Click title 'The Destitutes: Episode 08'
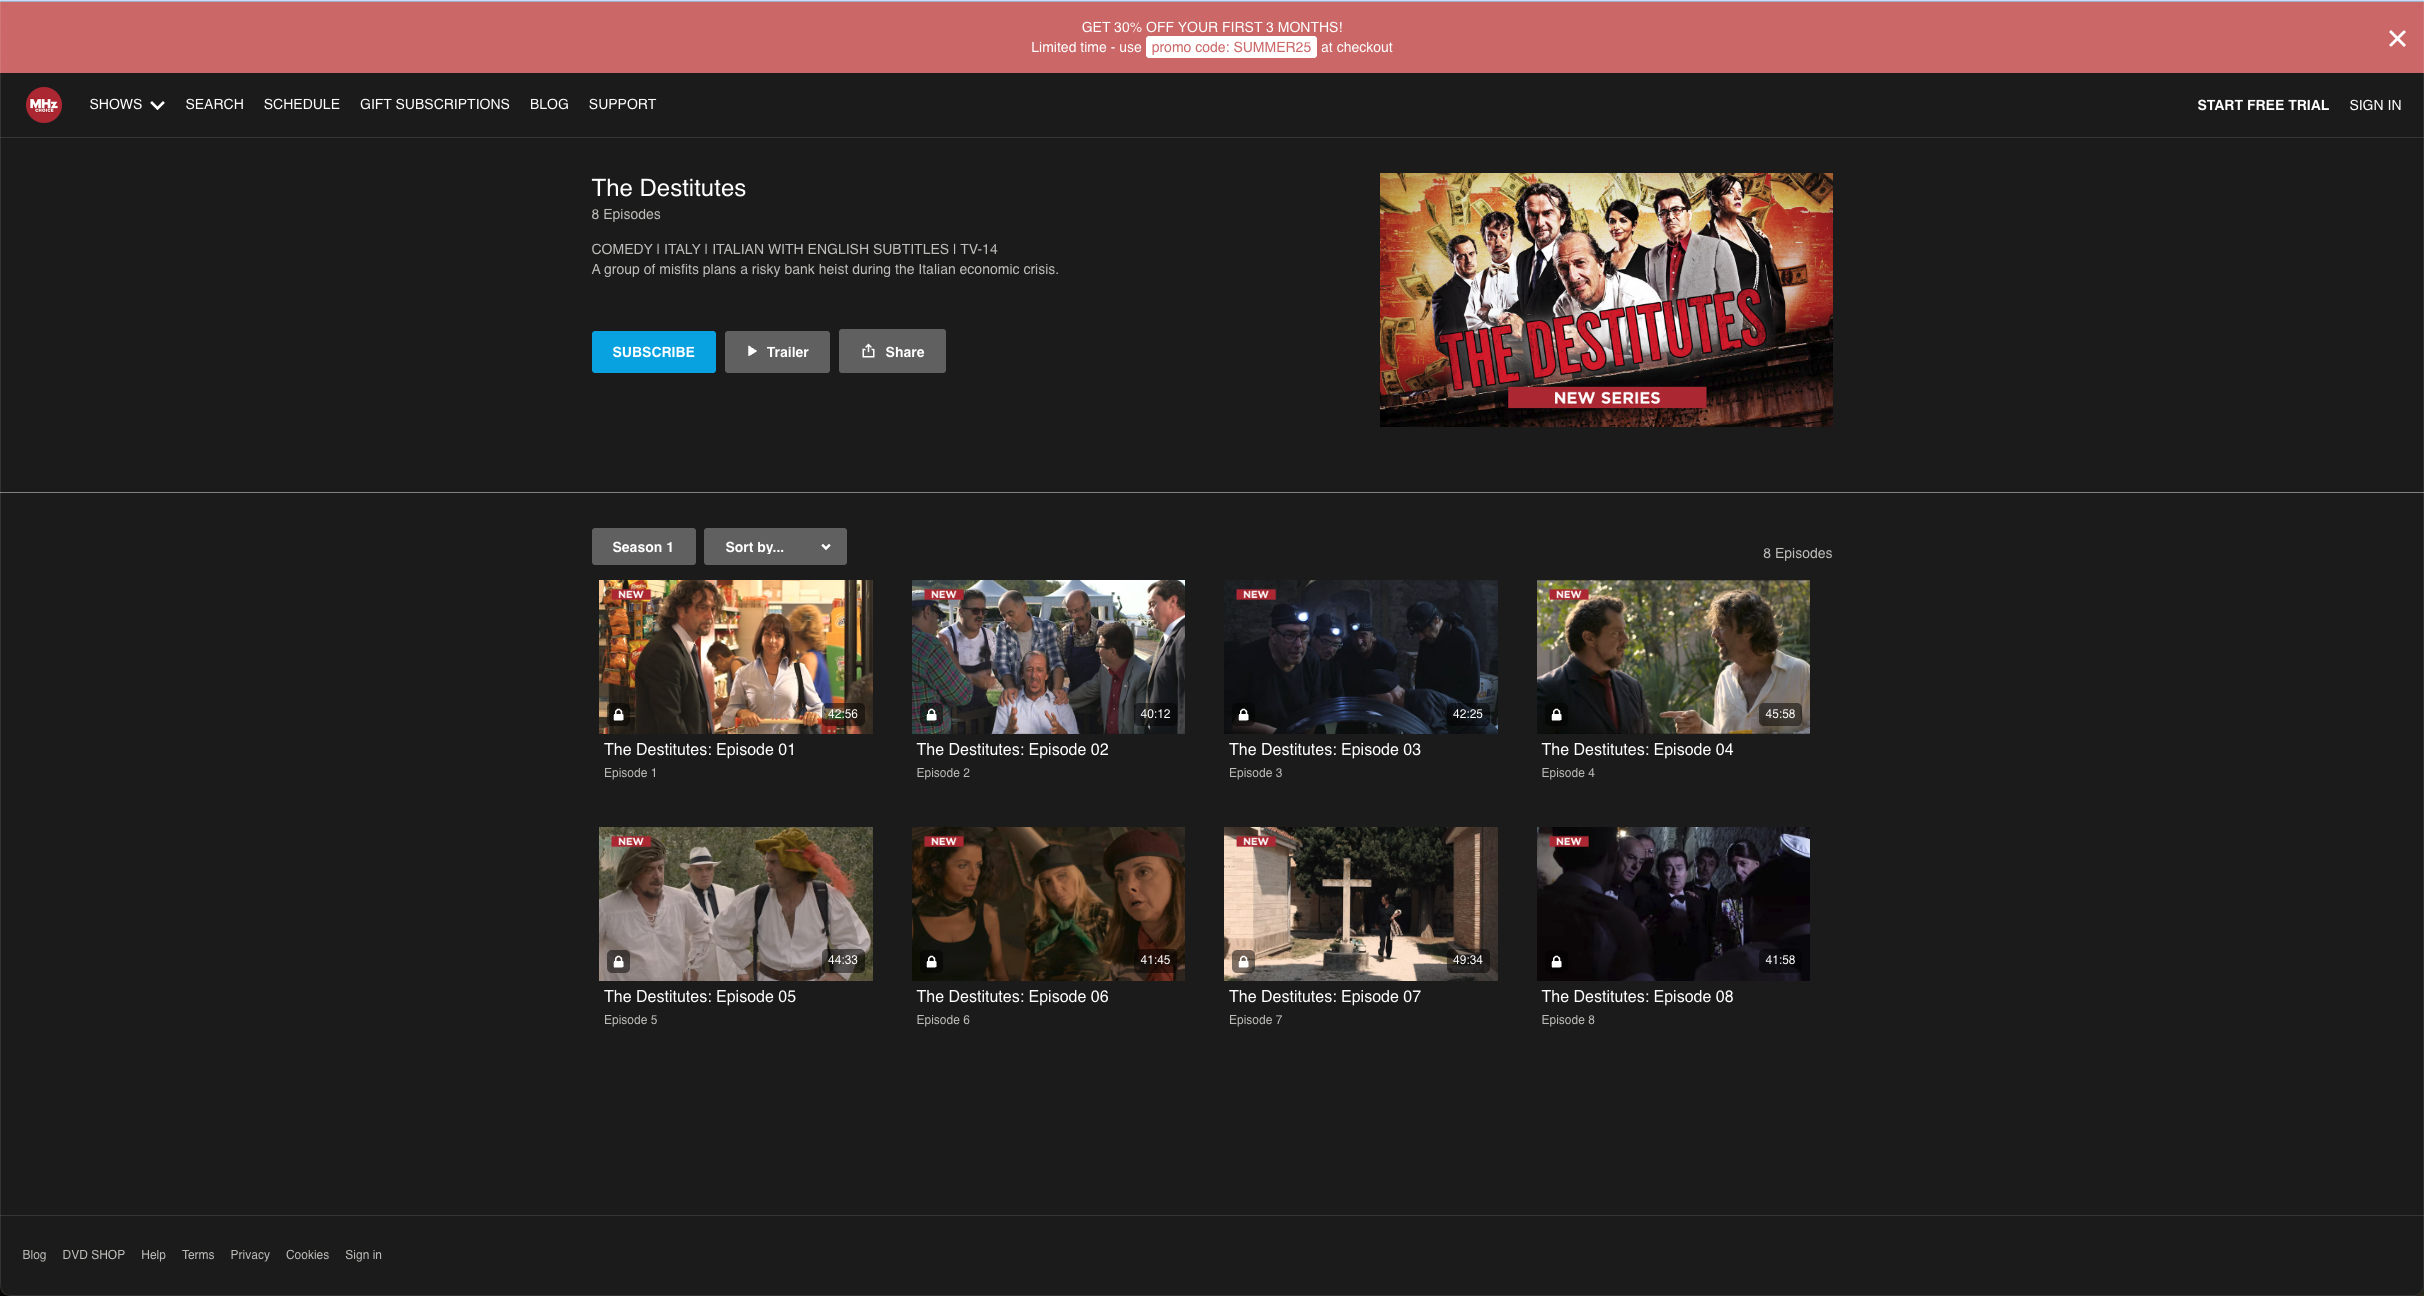Viewport: 2424px width, 1296px height. point(1637,997)
